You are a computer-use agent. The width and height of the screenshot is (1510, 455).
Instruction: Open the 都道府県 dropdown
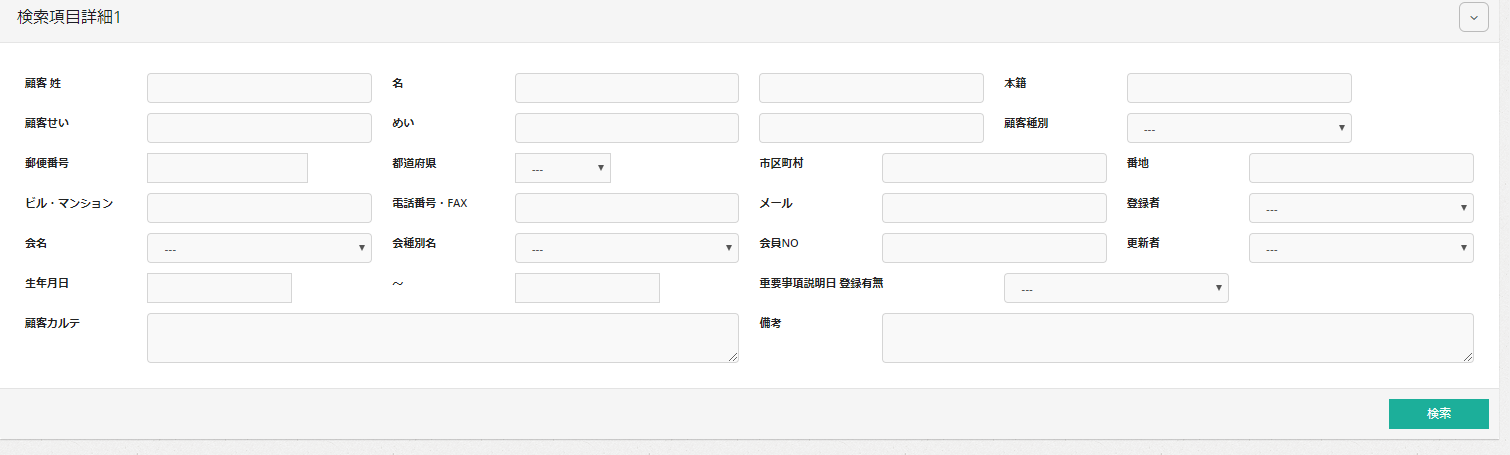click(562, 168)
